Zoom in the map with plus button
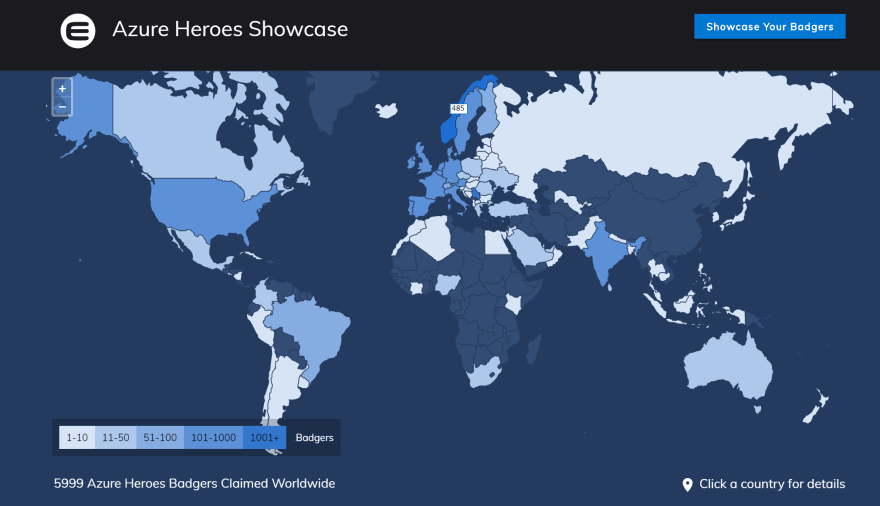The height and width of the screenshot is (506, 880). coord(62,89)
